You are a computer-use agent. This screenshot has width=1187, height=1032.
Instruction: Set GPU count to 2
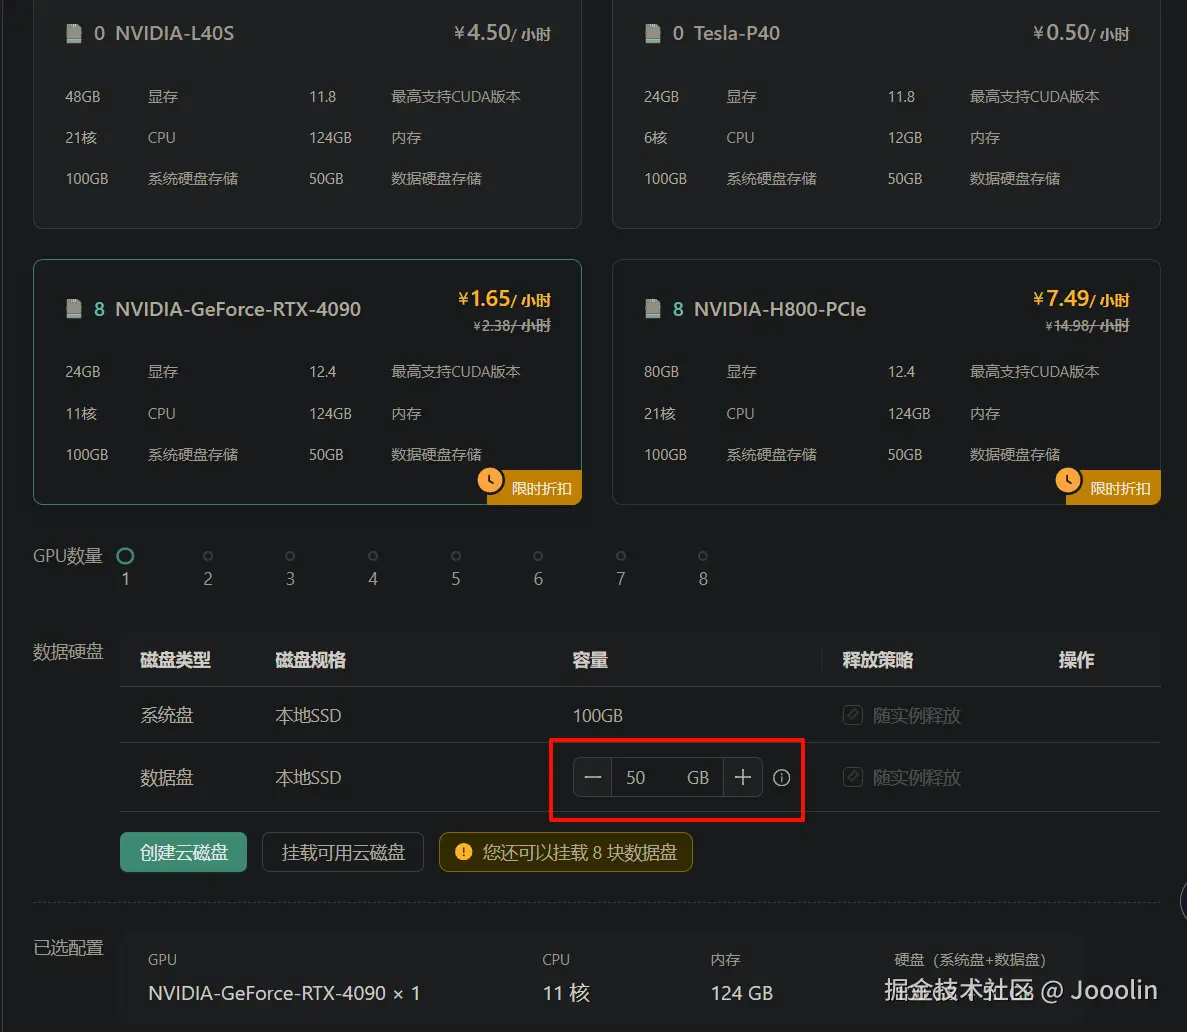point(208,557)
